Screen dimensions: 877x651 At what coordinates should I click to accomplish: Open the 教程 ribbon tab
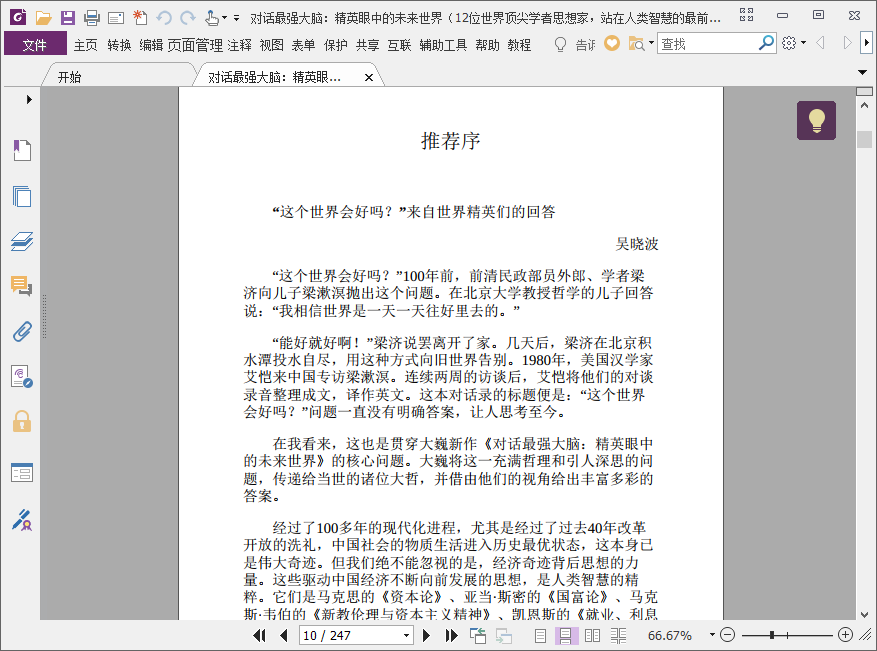pyautogui.click(x=519, y=45)
